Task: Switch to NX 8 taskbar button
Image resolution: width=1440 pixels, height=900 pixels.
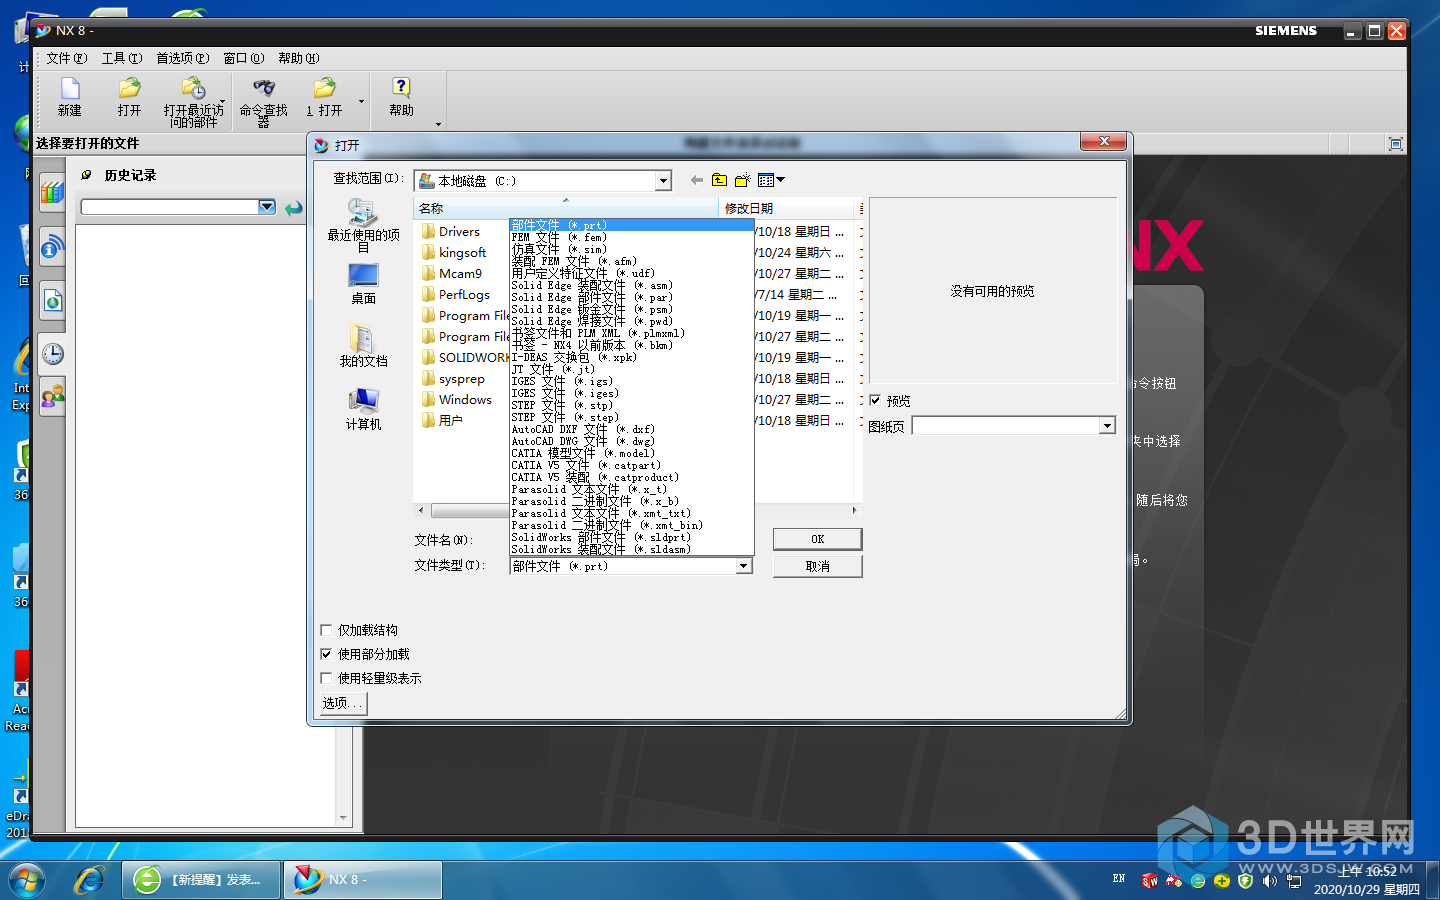Action: 363,880
